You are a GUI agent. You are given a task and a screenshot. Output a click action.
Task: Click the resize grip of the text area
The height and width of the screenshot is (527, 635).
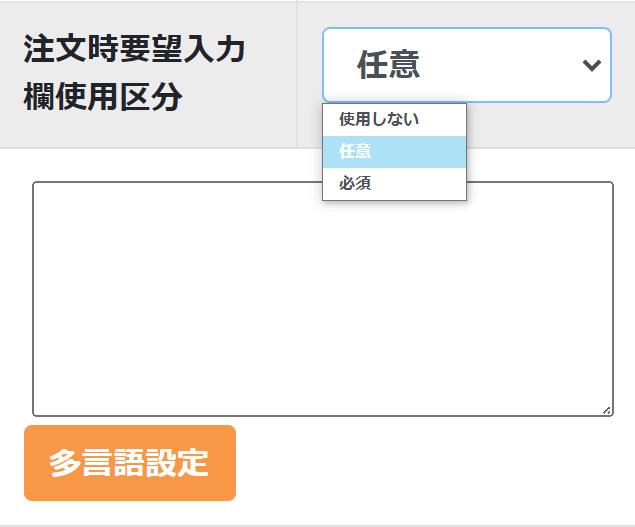point(607,410)
